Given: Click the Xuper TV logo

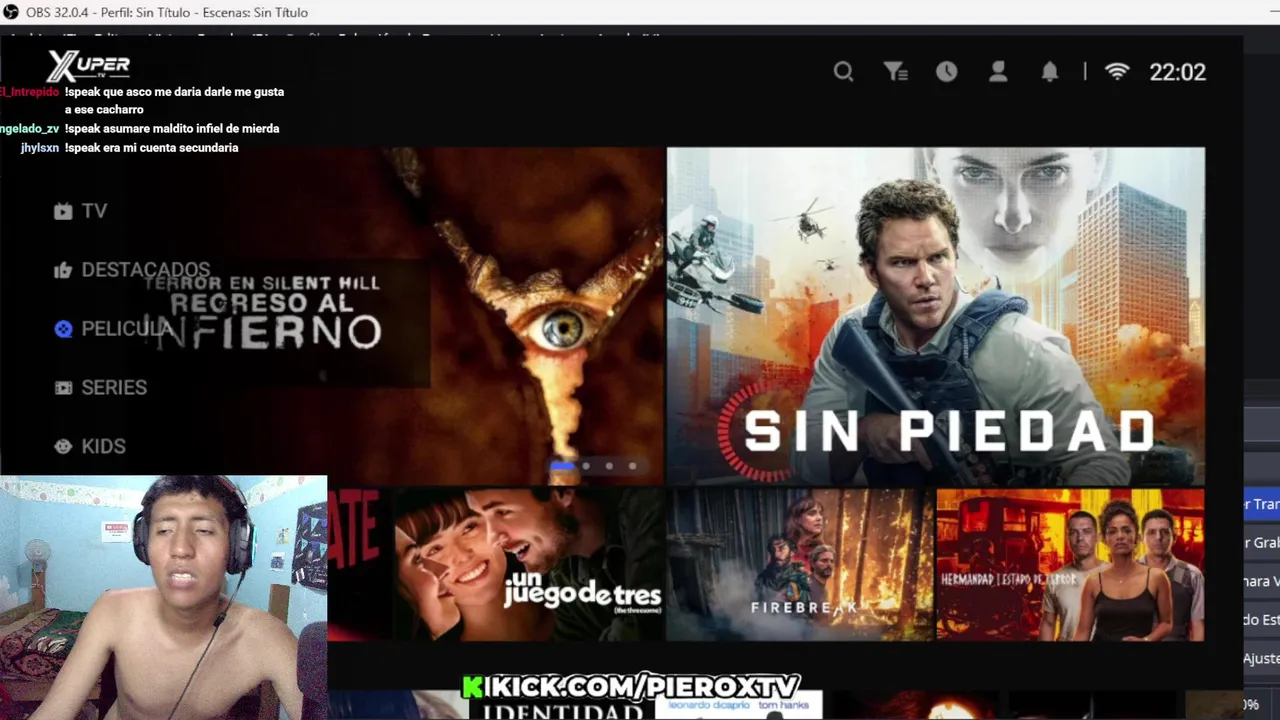Looking at the screenshot, I should pos(88,66).
